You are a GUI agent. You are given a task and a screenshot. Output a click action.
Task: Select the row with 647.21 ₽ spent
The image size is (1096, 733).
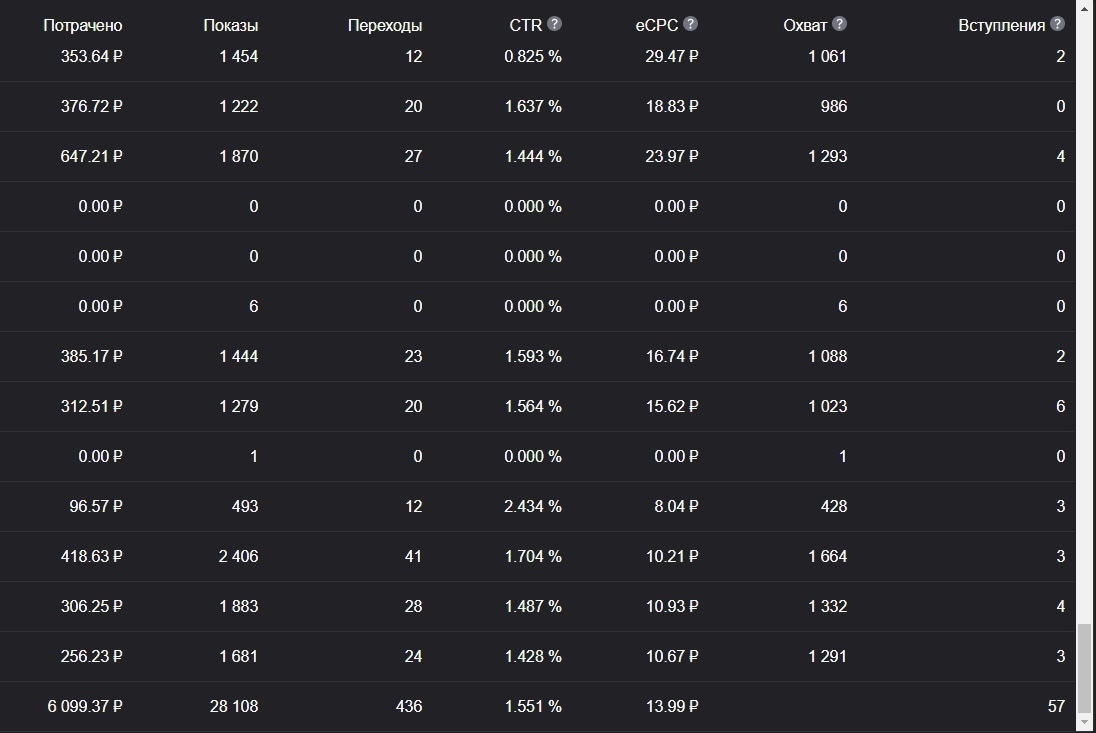coord(538,157)
